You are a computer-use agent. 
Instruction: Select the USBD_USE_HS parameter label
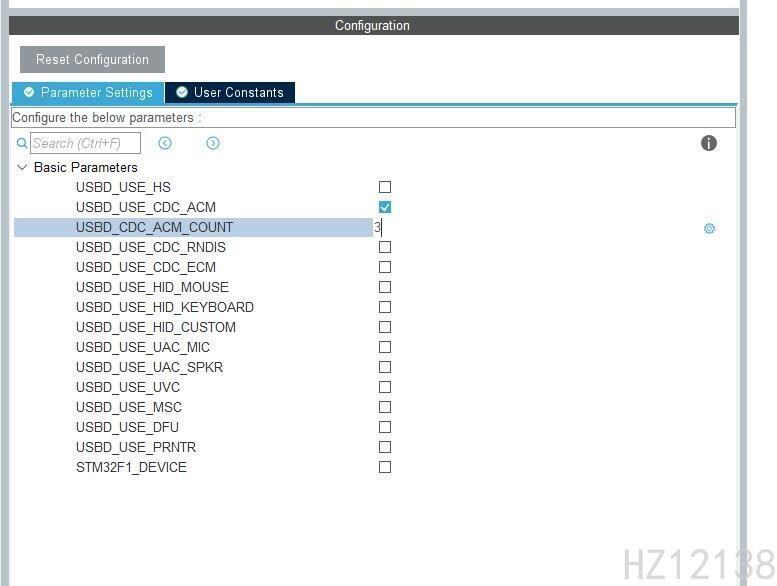tap(123, 187)
